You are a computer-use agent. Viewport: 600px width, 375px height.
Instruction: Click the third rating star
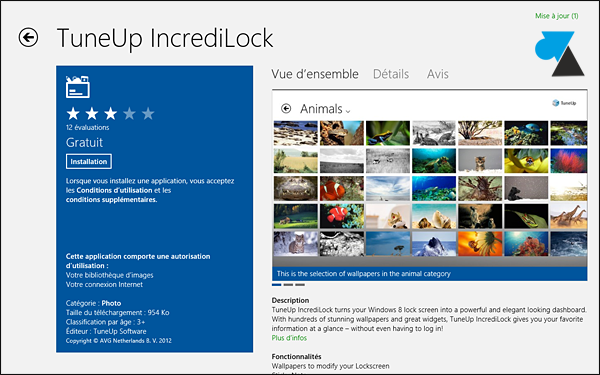tap(111, 113)
